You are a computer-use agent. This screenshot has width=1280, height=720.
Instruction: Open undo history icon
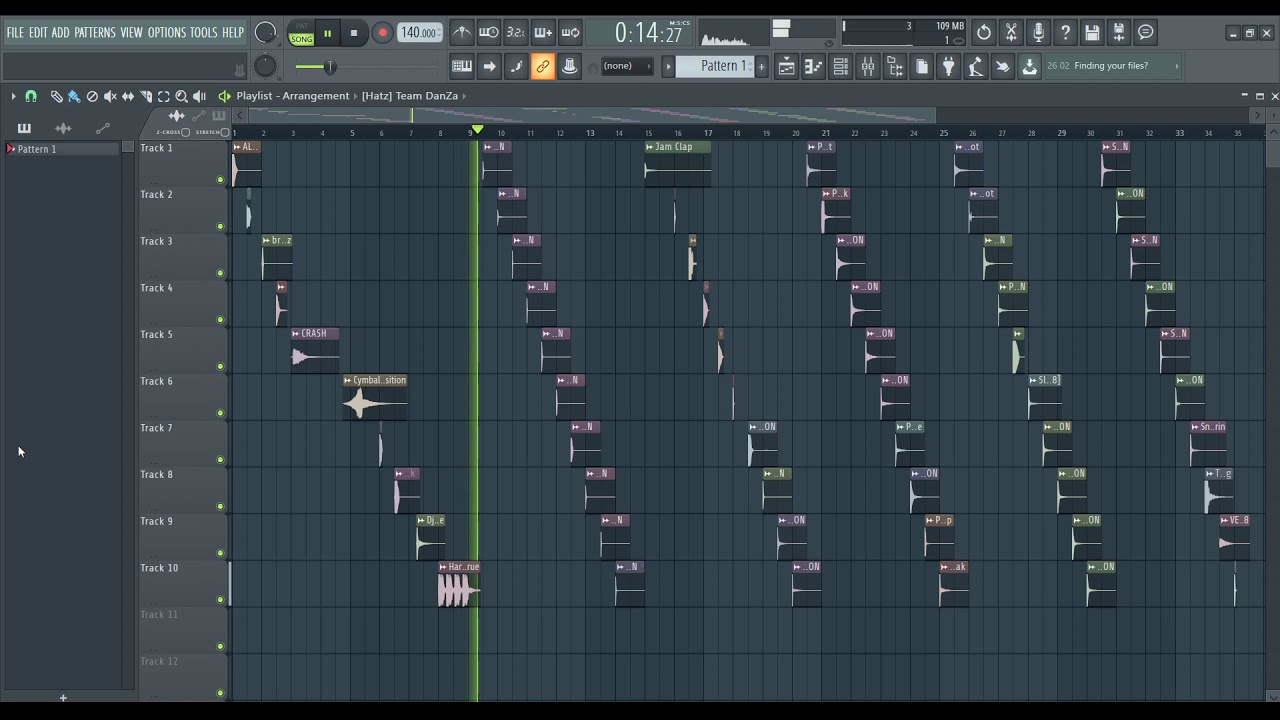pos(984,33)
